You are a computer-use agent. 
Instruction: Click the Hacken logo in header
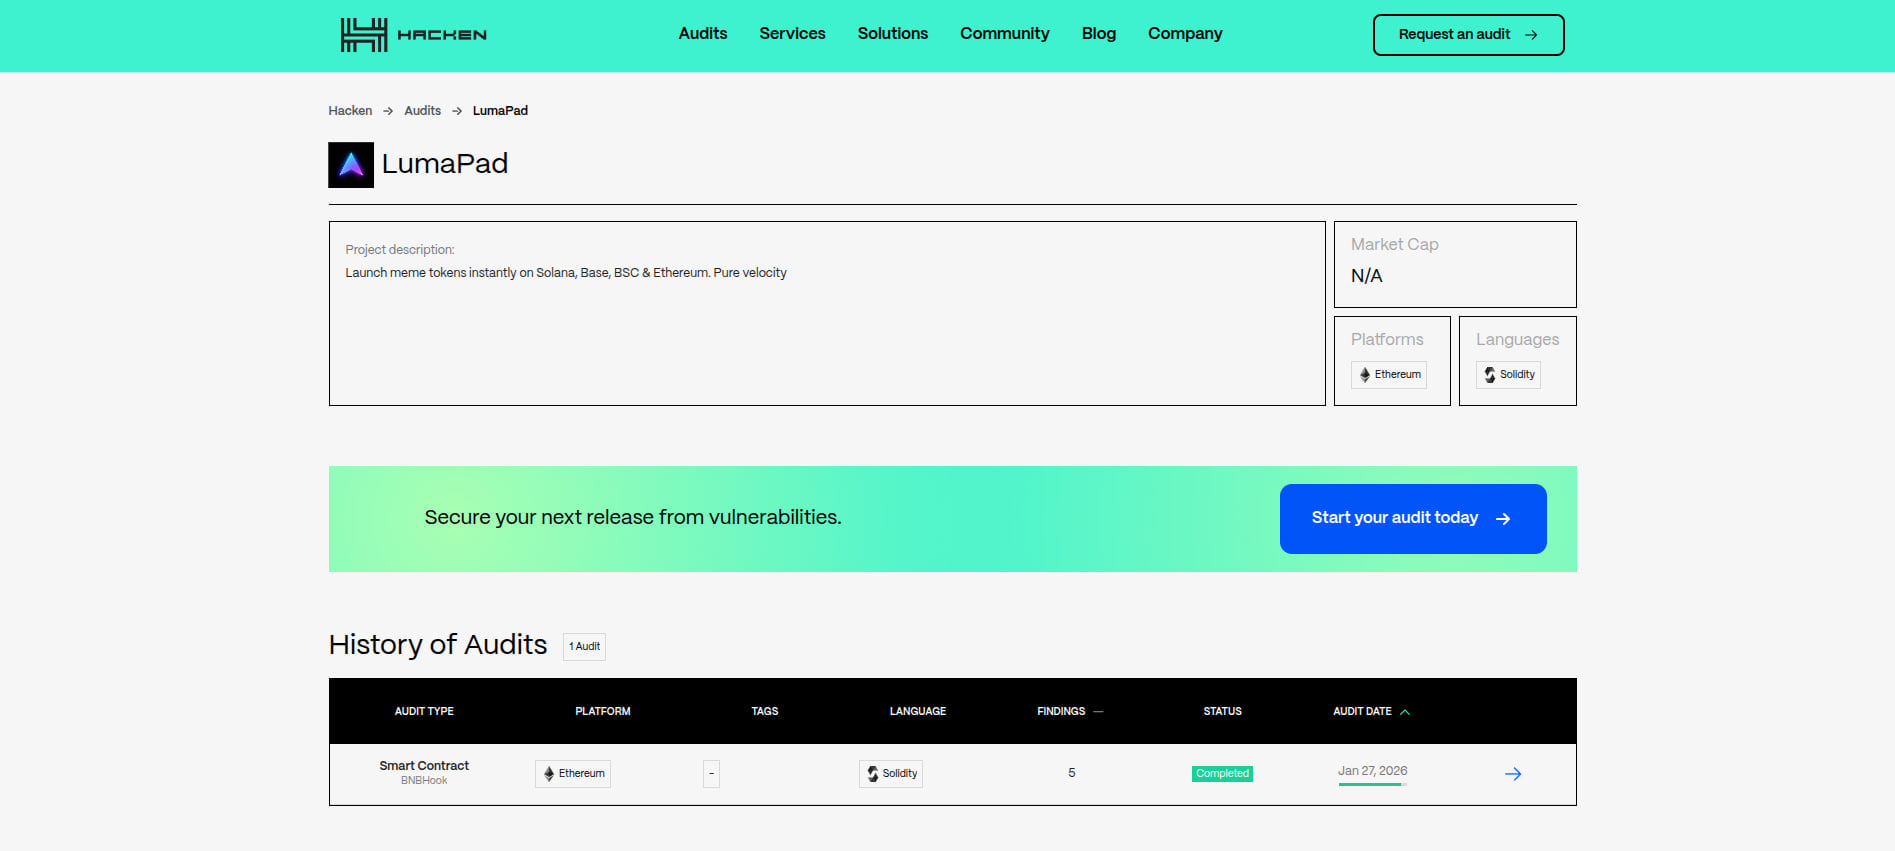(413, 35)
